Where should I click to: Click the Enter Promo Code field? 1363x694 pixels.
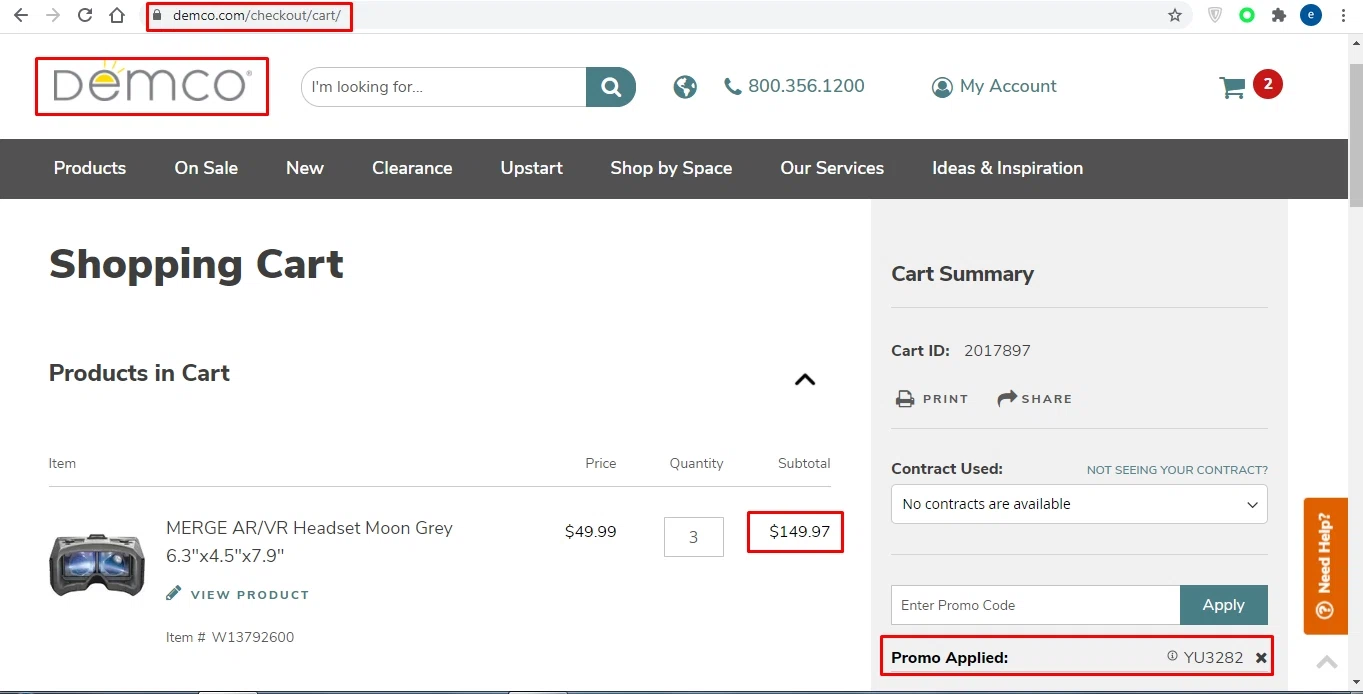1035,605
